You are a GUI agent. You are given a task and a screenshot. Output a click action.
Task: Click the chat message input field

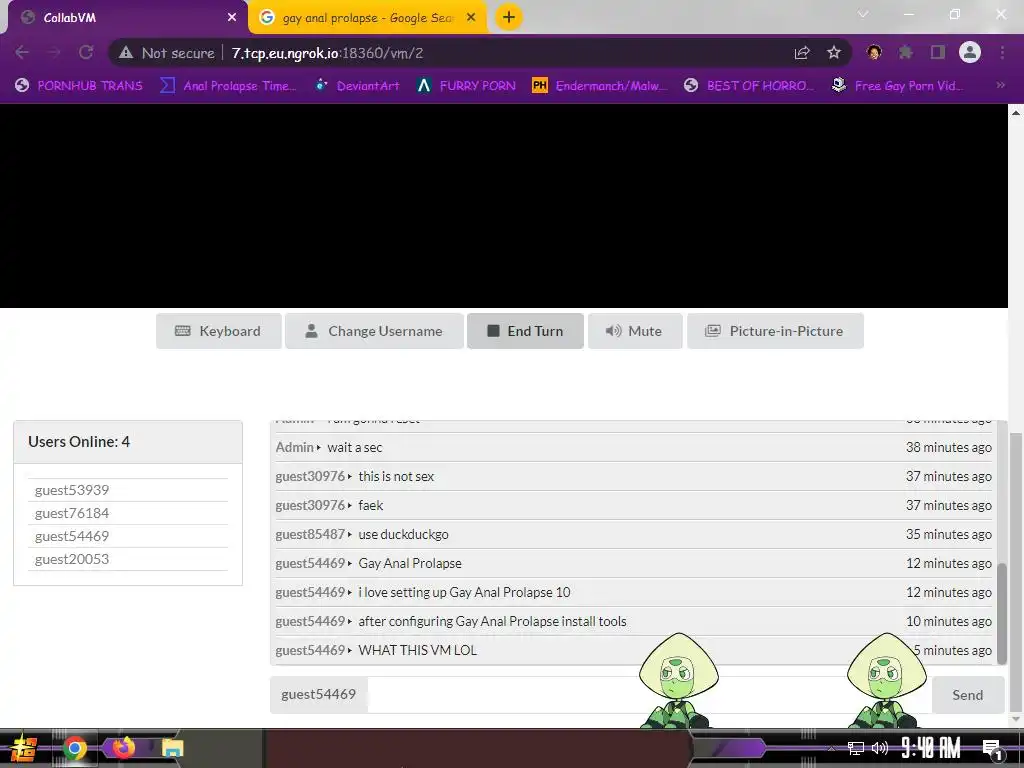point(649,694)
